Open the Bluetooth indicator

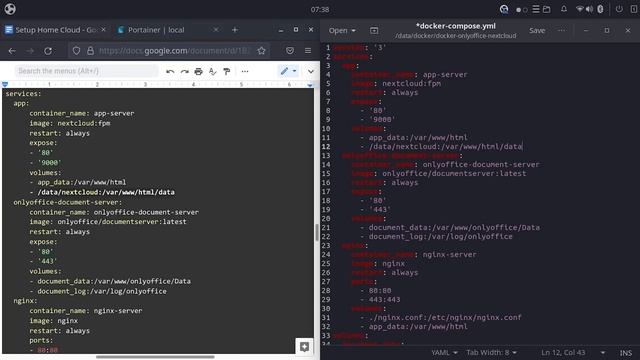tap(600, 9)
